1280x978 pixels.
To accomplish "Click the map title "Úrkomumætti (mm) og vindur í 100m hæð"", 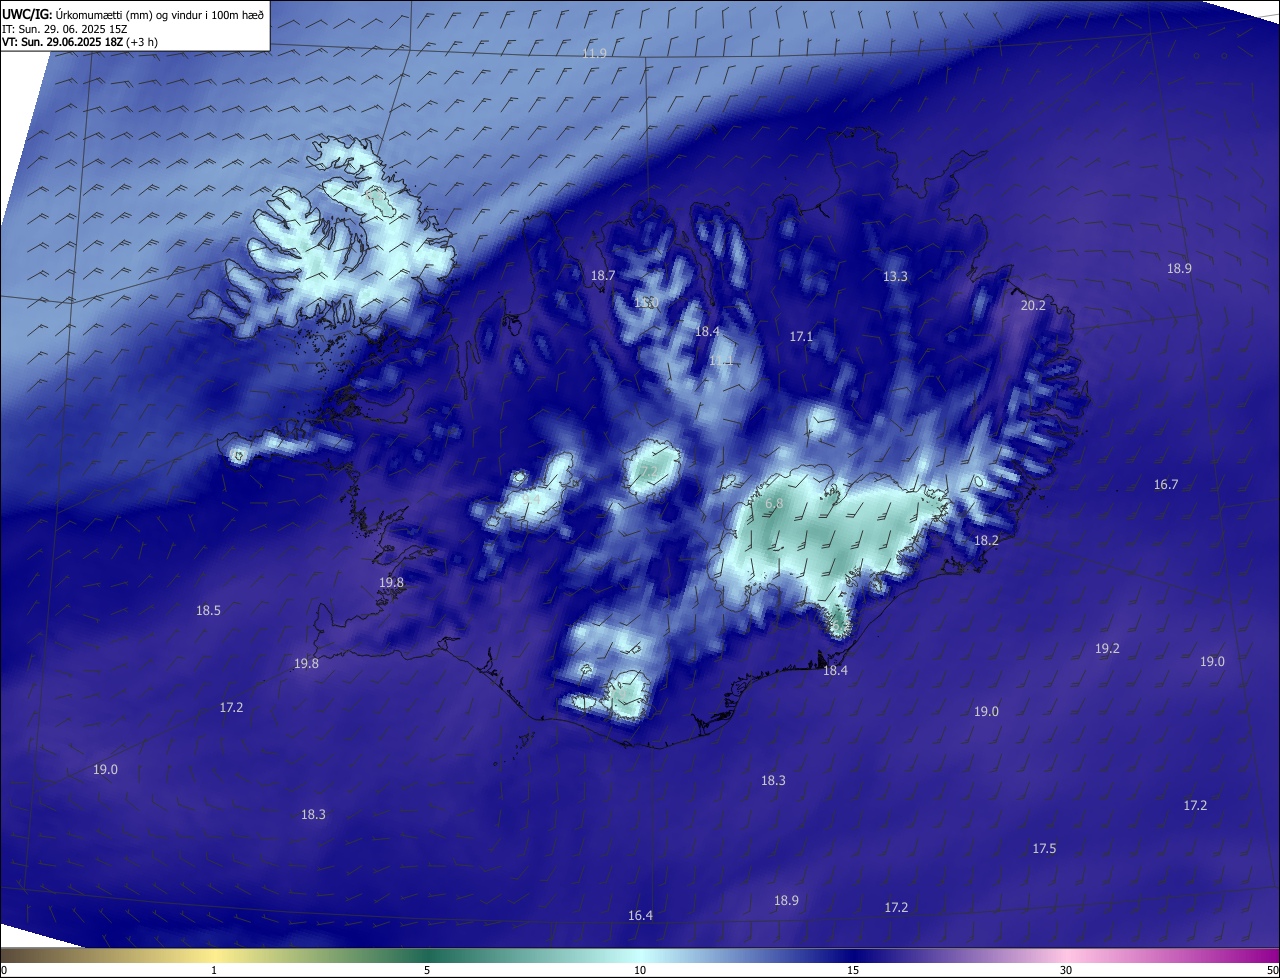I will 159,15.
